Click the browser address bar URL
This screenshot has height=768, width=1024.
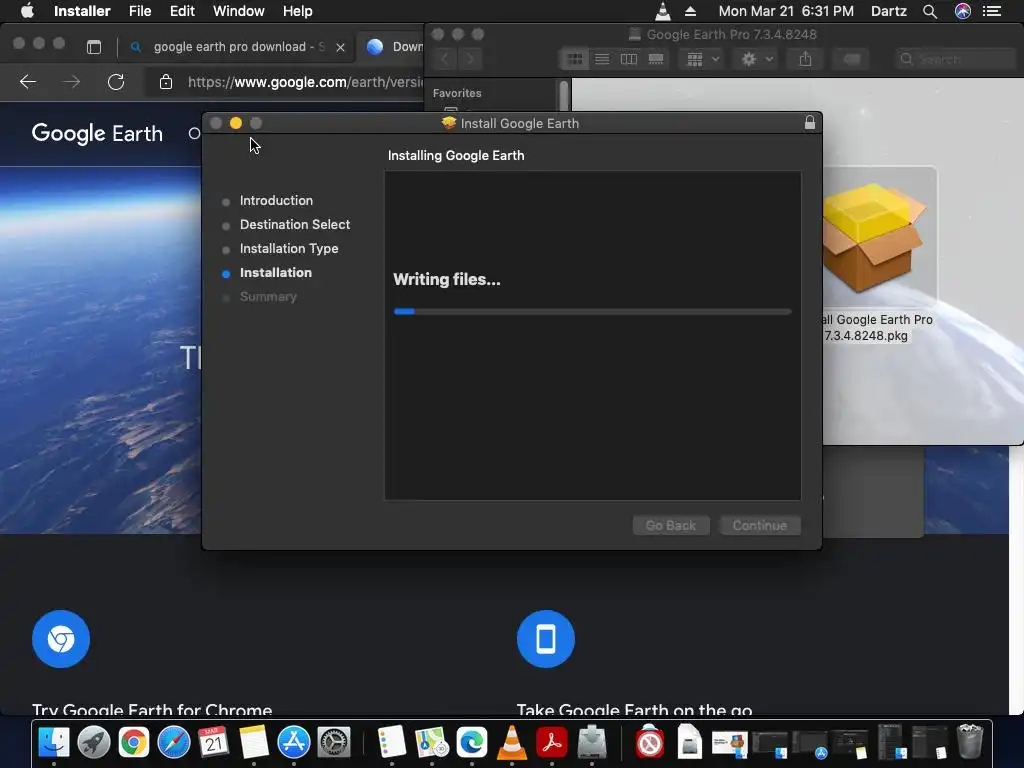(306, 82)
